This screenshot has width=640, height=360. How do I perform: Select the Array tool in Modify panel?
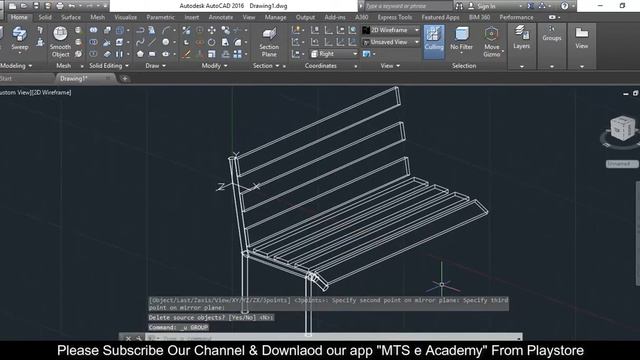pyautogui.click(x=238, y=54)
